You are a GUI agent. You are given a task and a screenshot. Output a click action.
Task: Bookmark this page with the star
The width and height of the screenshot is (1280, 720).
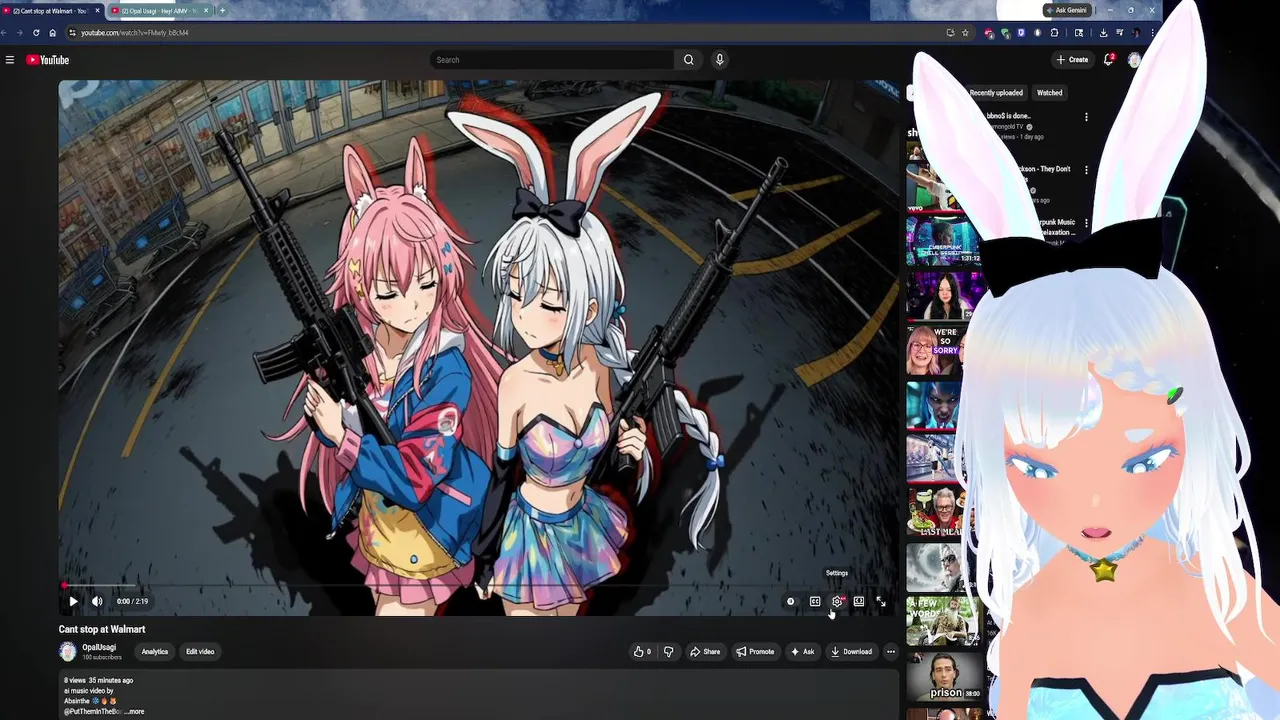(965, 33)
